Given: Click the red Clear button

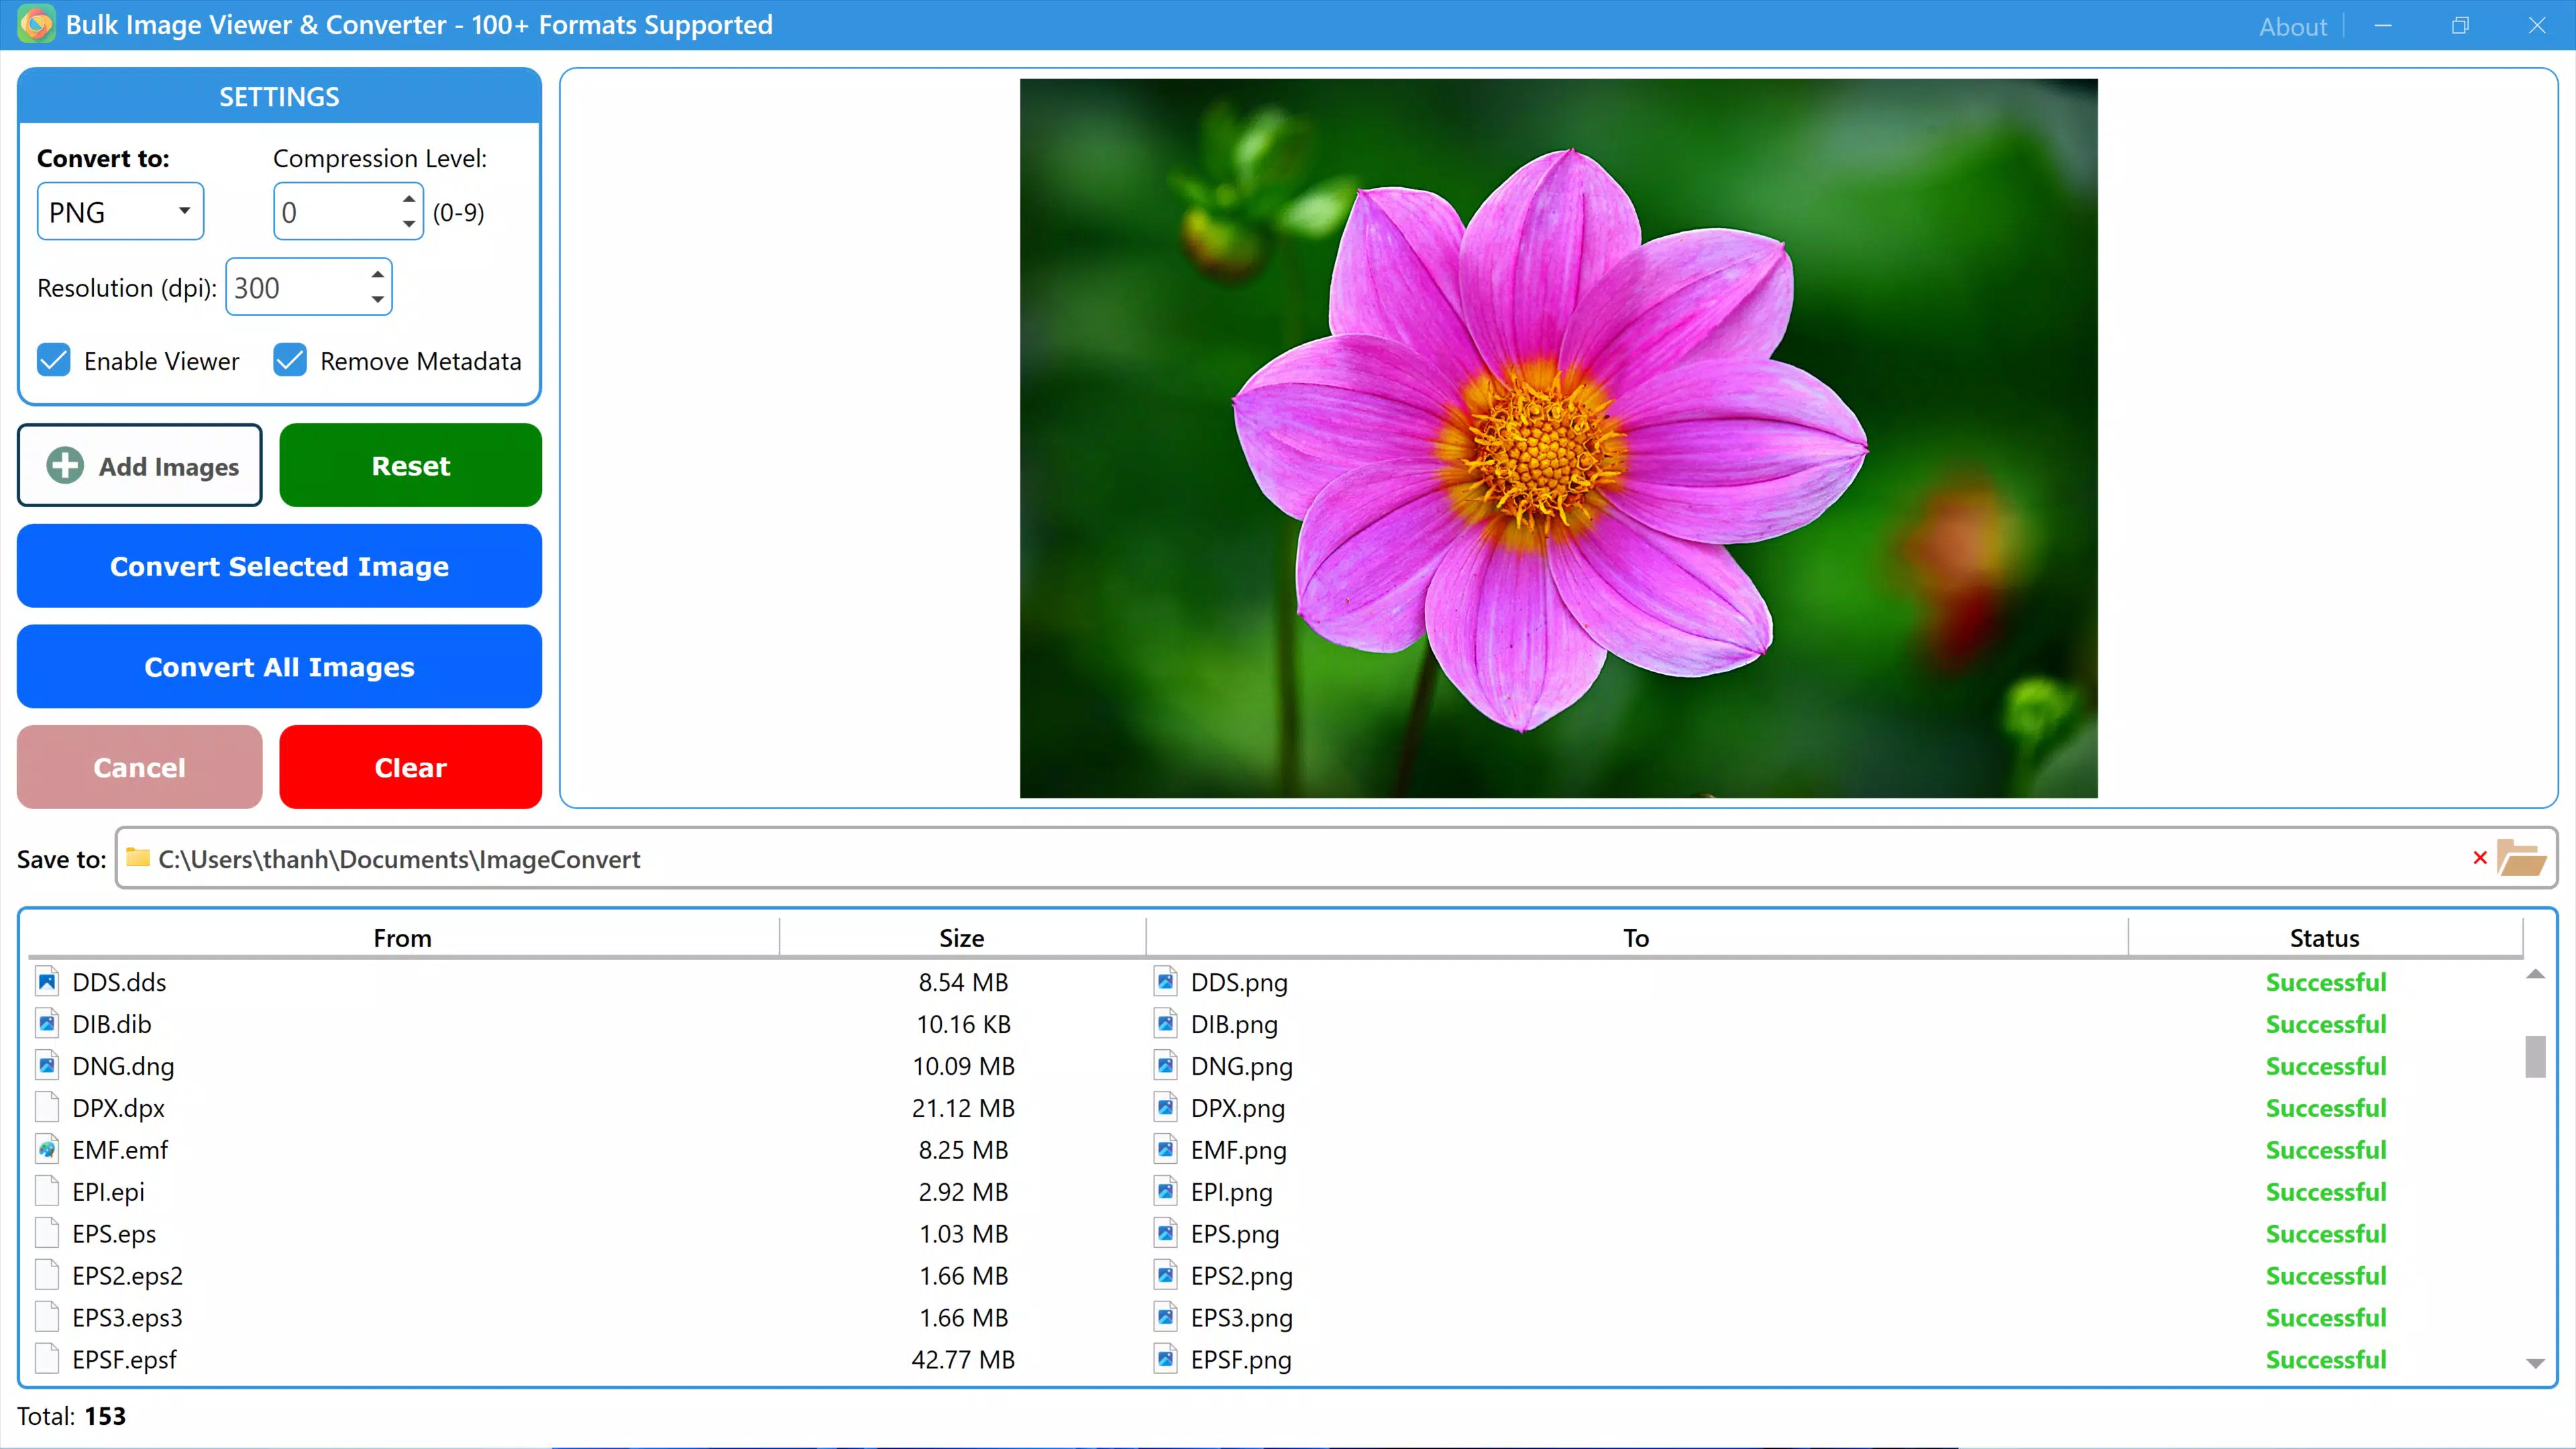Looking at the screenshot, I should 410,767.
